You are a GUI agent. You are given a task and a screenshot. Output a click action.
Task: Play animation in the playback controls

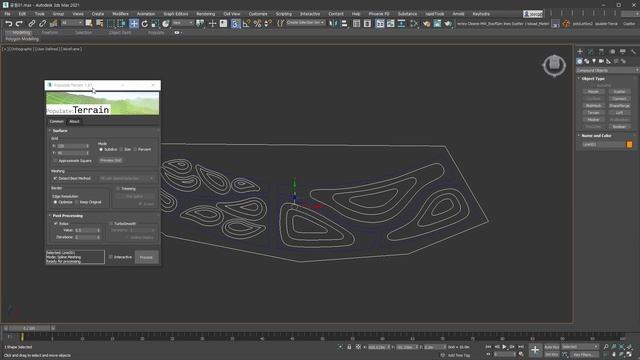pyautogui.click(x=504, y=347)
